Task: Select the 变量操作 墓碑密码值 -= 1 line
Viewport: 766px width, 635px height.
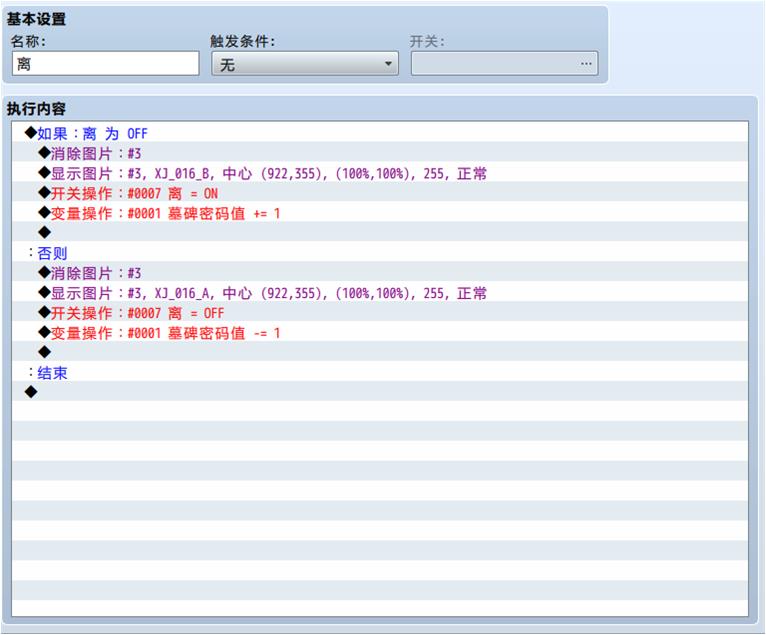Action: tap(380, 333)
